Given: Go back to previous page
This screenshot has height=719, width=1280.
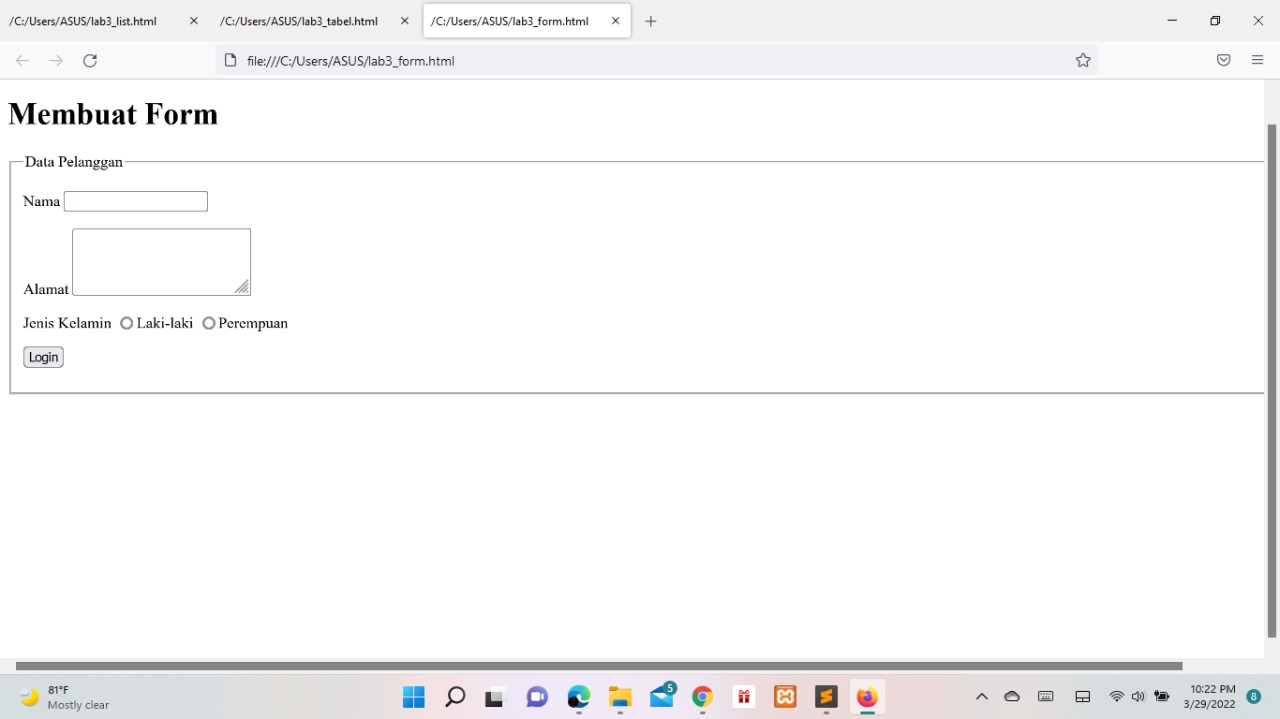Looking at the screenshot, I should point(22,61).
